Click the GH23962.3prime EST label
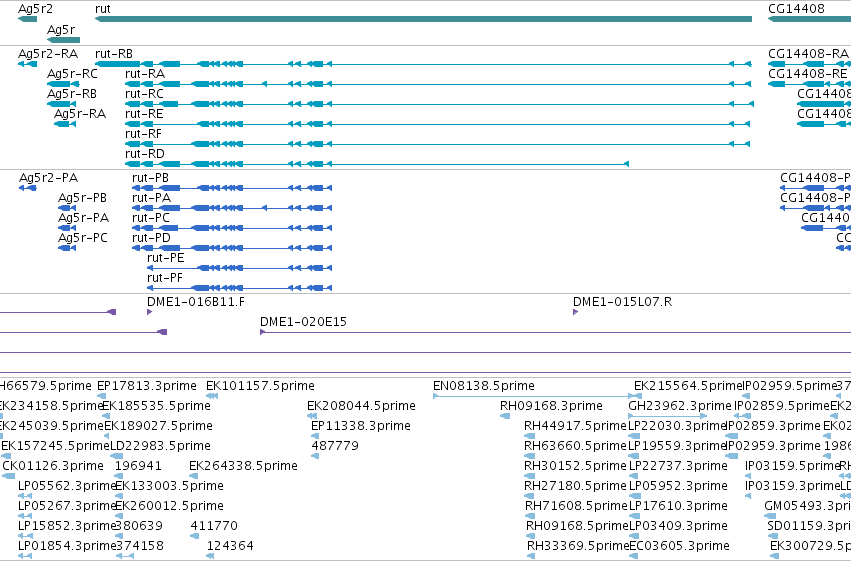The image size is (851, 561). tap(680, 406)
